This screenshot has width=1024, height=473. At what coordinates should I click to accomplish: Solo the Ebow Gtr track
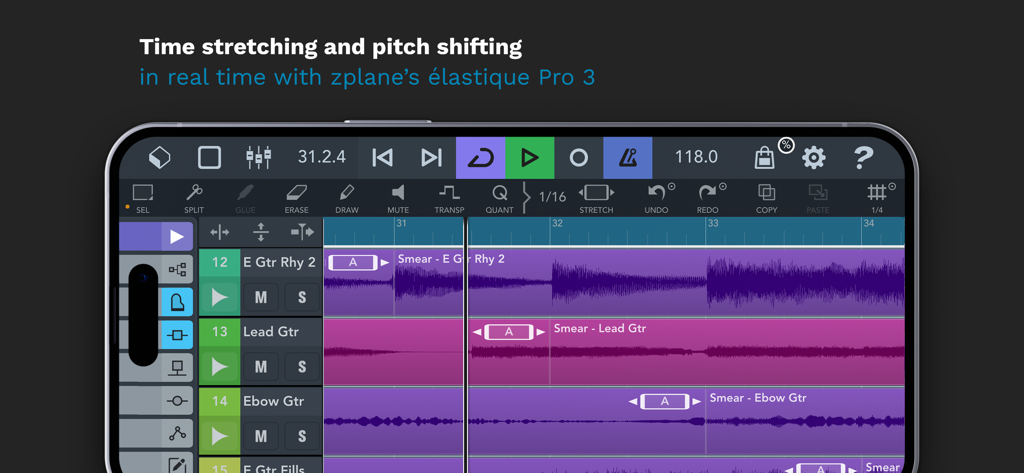click(302, 436)
